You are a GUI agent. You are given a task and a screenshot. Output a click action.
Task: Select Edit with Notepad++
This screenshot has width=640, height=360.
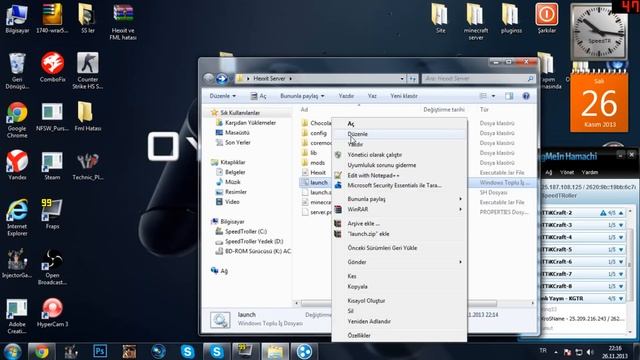[399, 175]
